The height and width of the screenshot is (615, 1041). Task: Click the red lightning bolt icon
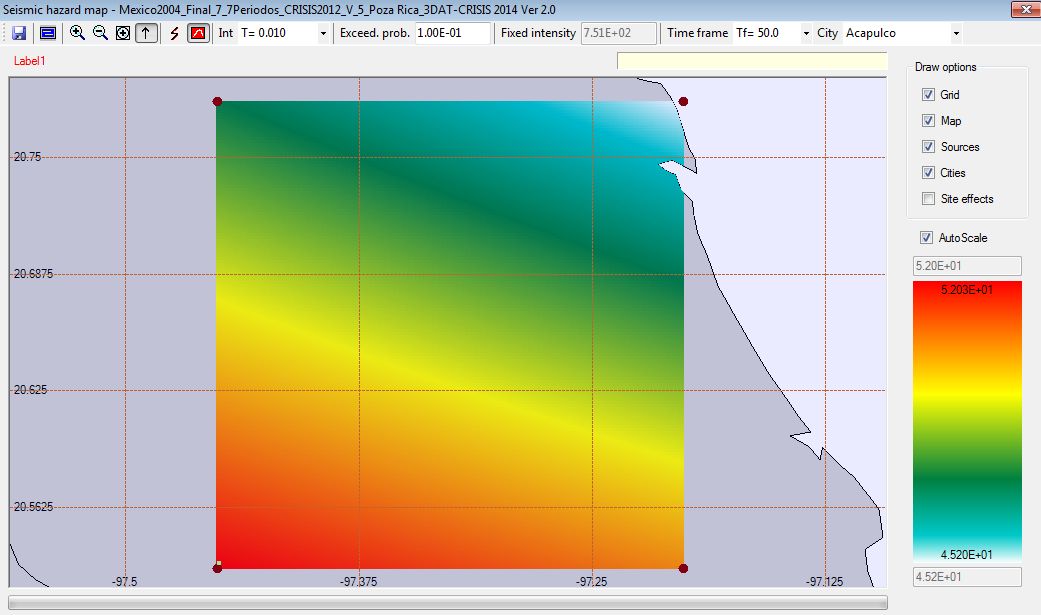tap(174, 33)
